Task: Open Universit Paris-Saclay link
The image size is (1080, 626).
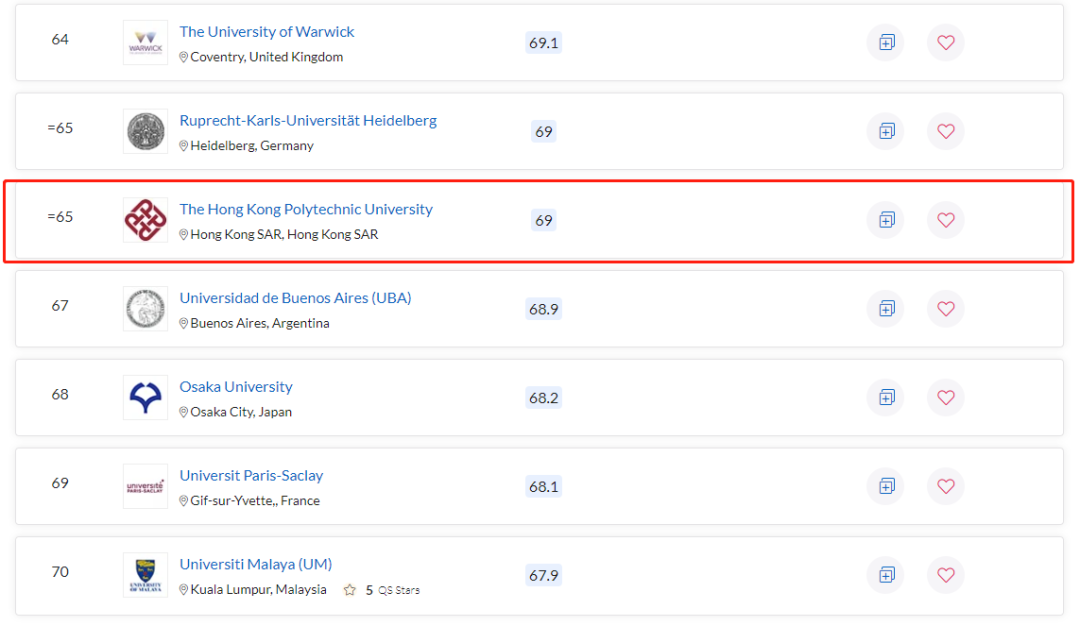Action: (251, 476)
